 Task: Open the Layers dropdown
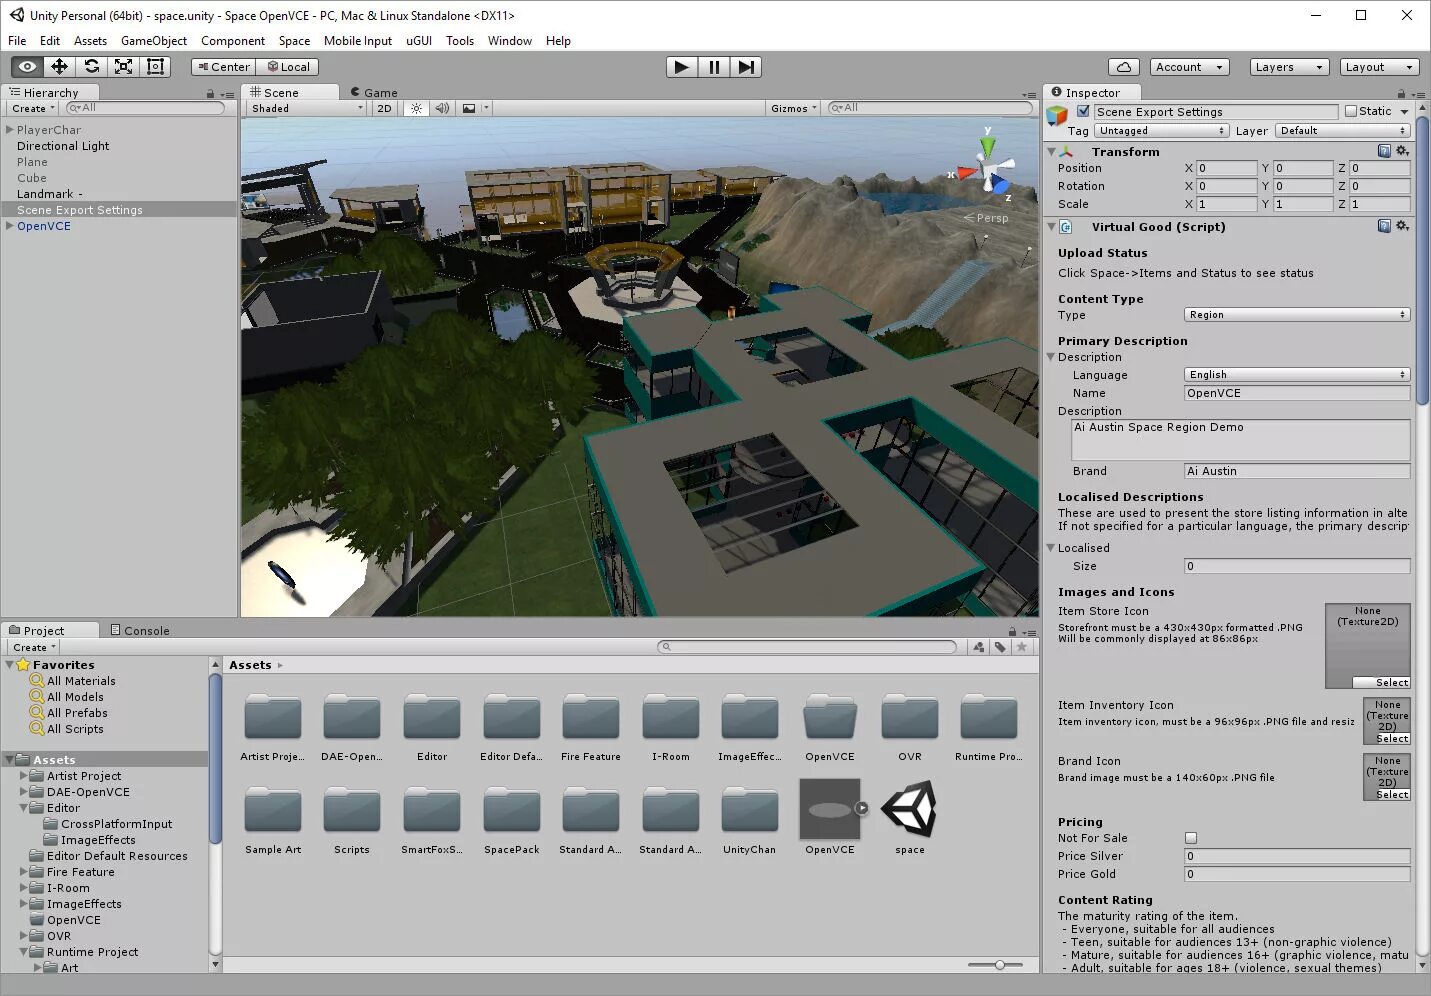coord(1289,67)
